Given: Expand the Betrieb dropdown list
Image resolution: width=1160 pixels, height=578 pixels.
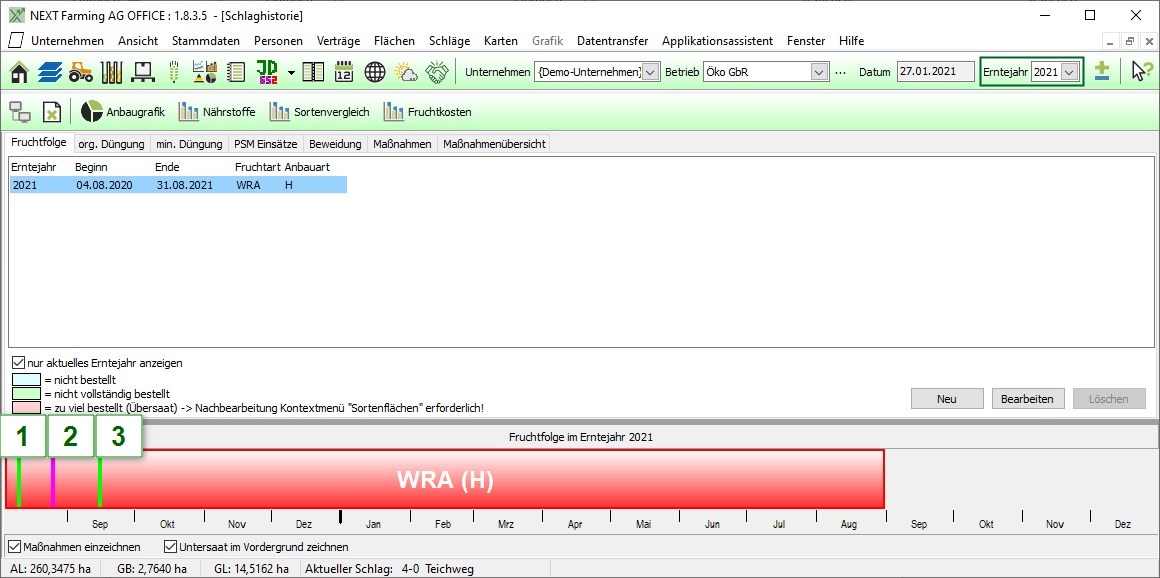Looking at the screenshot, I should pos(819,72).
